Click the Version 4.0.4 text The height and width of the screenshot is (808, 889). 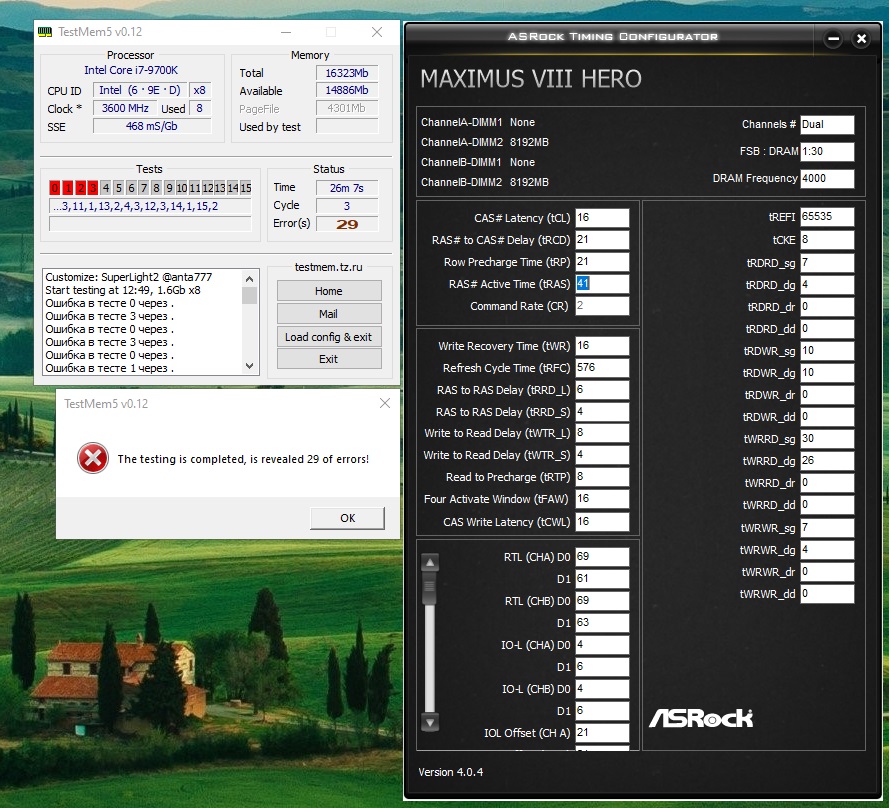[451, 772]
